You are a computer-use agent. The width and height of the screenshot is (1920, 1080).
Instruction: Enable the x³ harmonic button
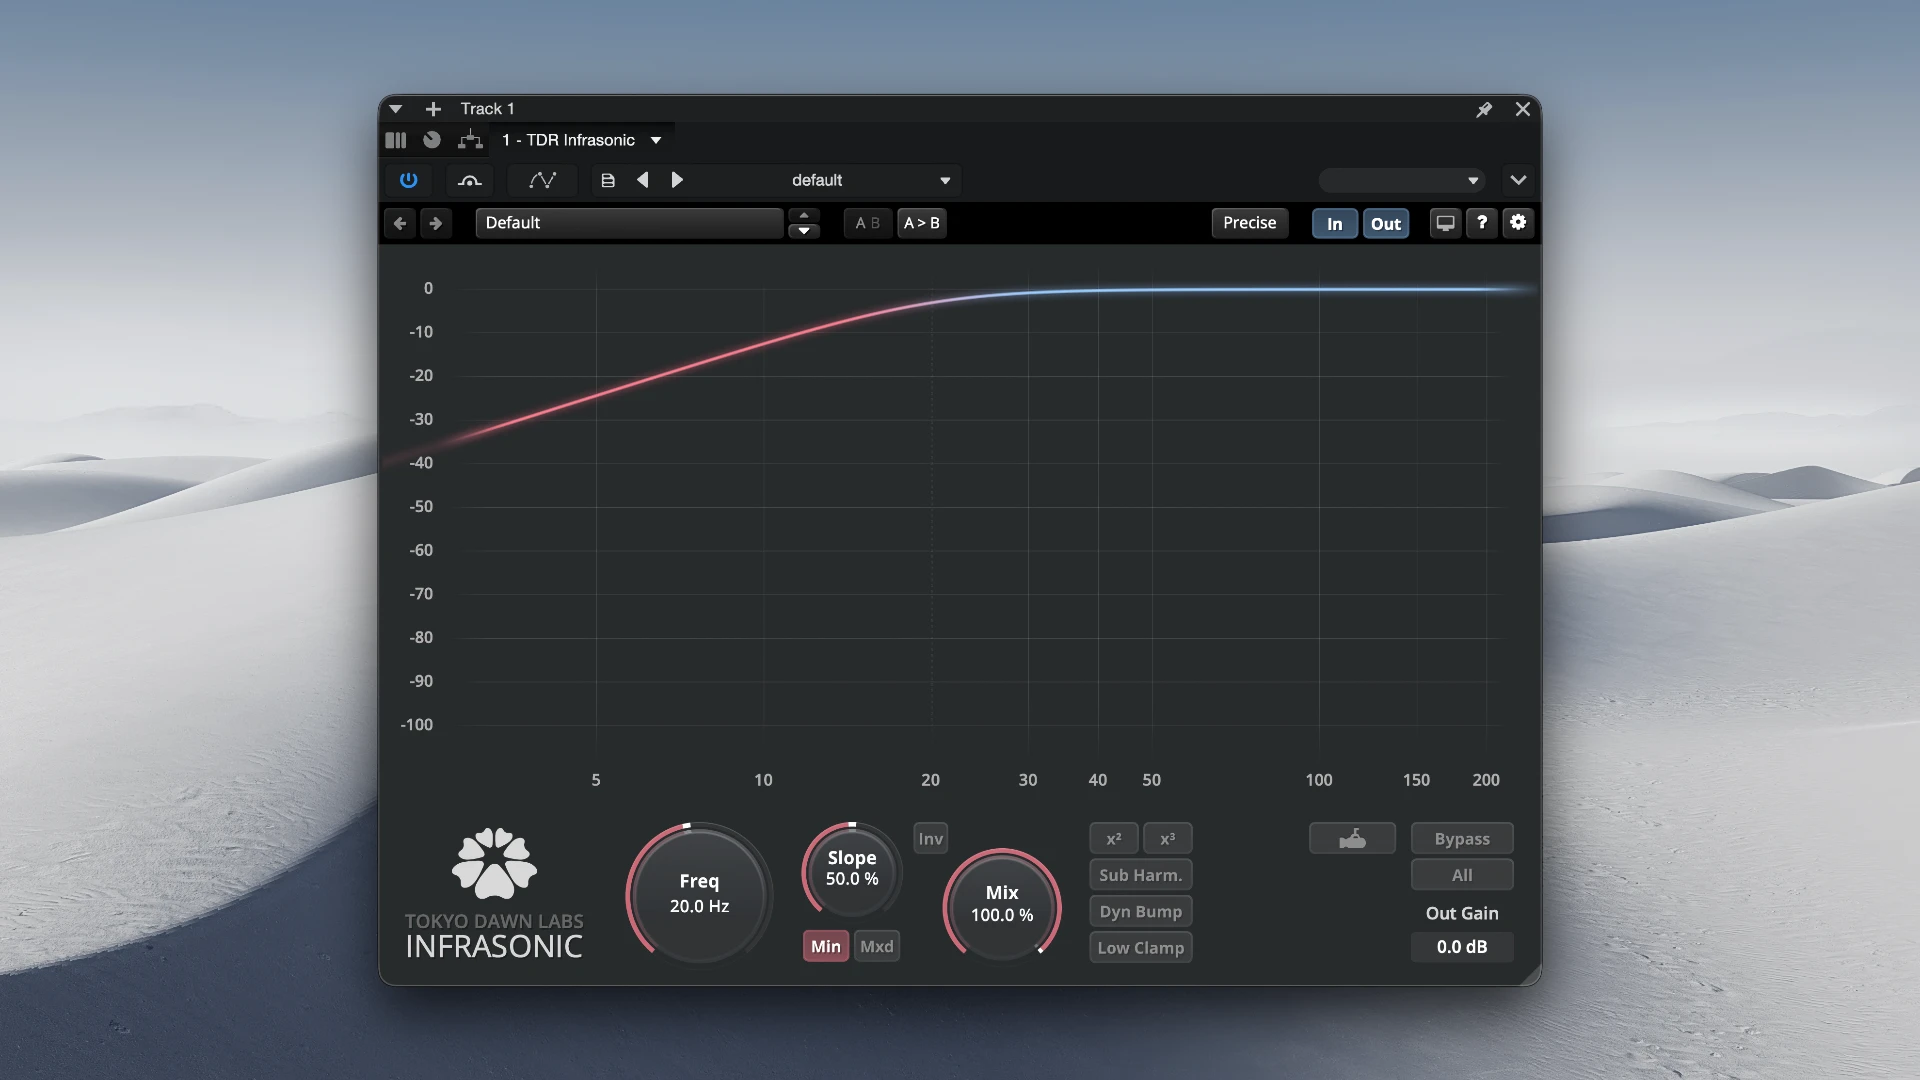coord(1168,839)
